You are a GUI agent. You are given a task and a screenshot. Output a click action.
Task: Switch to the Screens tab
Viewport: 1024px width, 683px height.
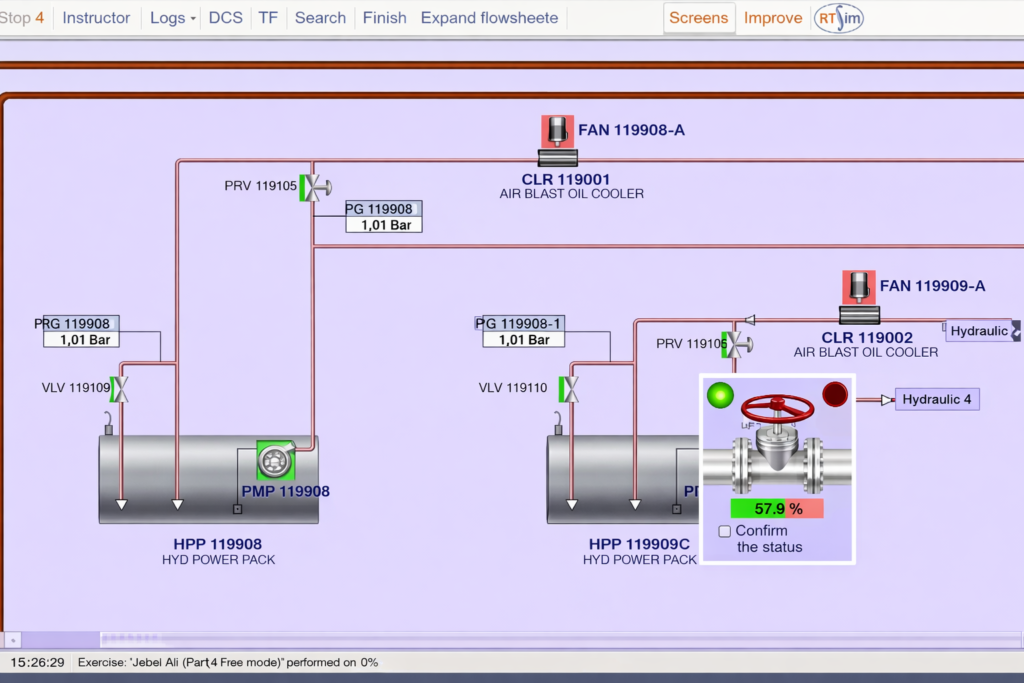coord(699,18)
